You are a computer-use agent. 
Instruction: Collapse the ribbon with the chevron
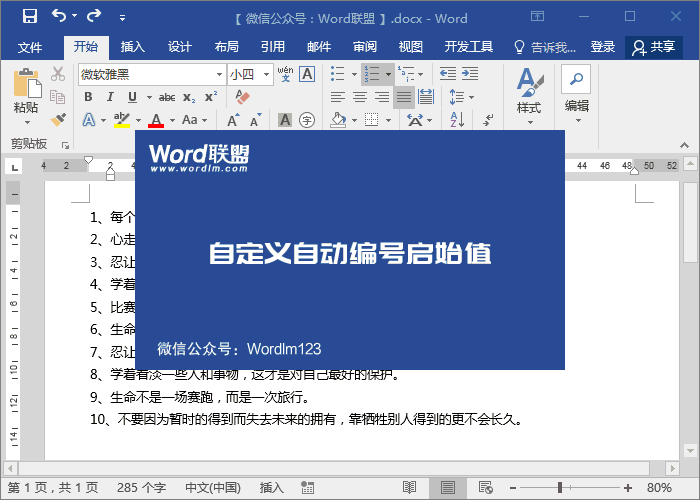pos(684,144)
